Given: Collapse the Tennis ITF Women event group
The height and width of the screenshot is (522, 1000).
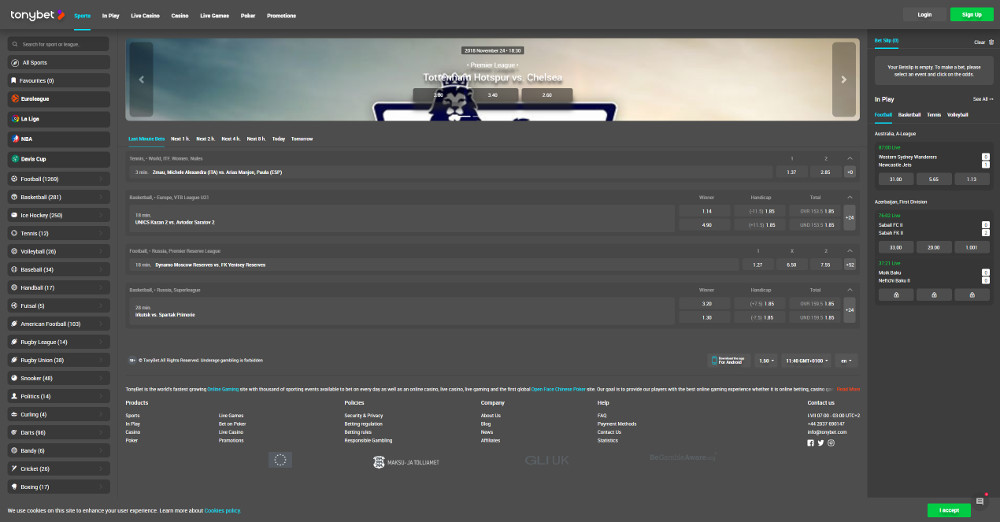Looking at the screenshot, I should click(x=849, y=158).
